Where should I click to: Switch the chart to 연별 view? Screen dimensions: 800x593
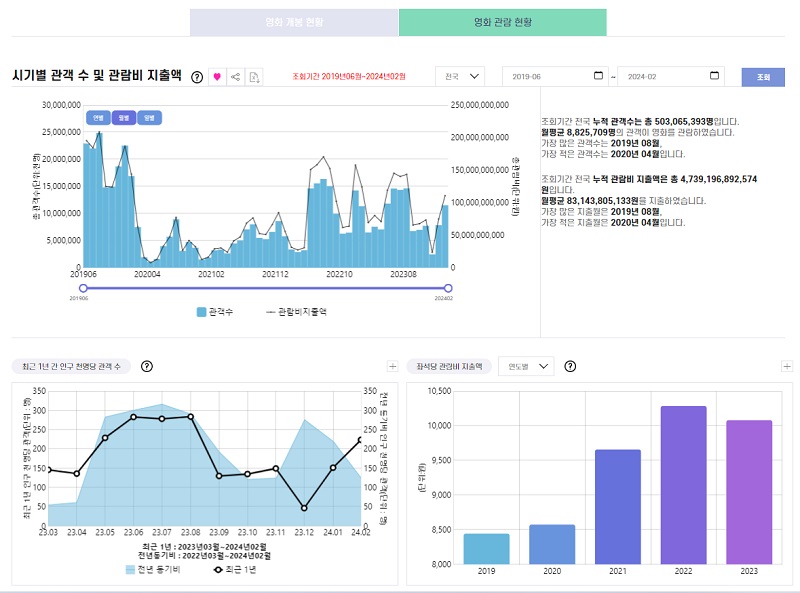98,117
